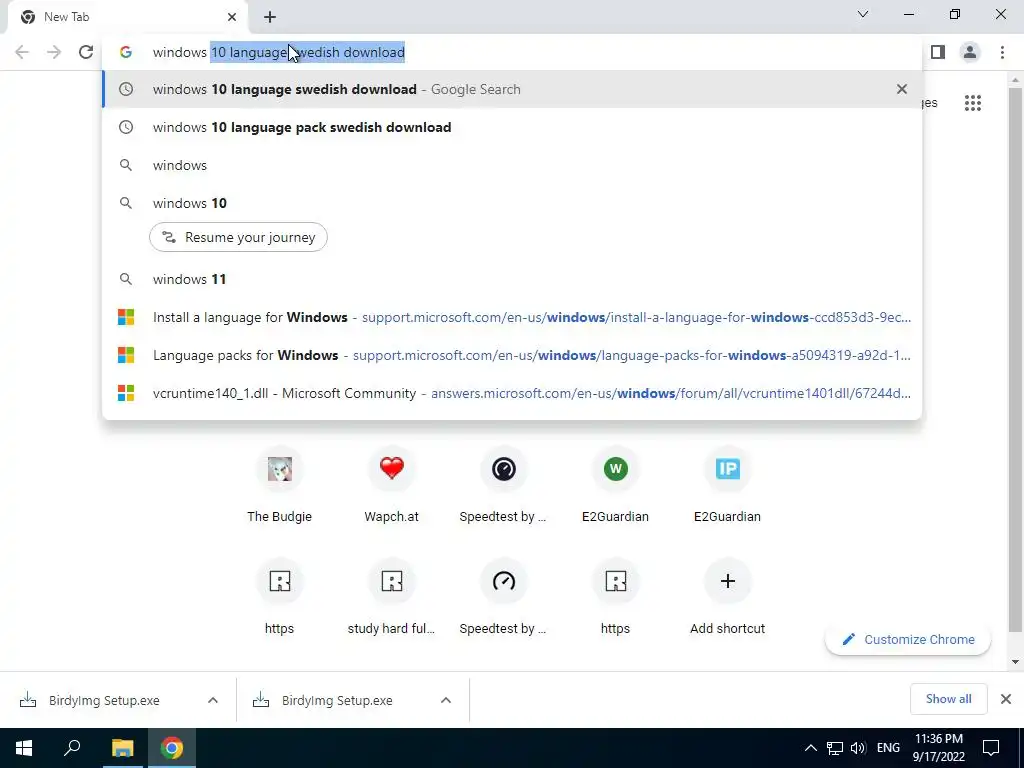Click the Customize Chrome button
This screenshot has width=1024, height=768.
(908, 639)
